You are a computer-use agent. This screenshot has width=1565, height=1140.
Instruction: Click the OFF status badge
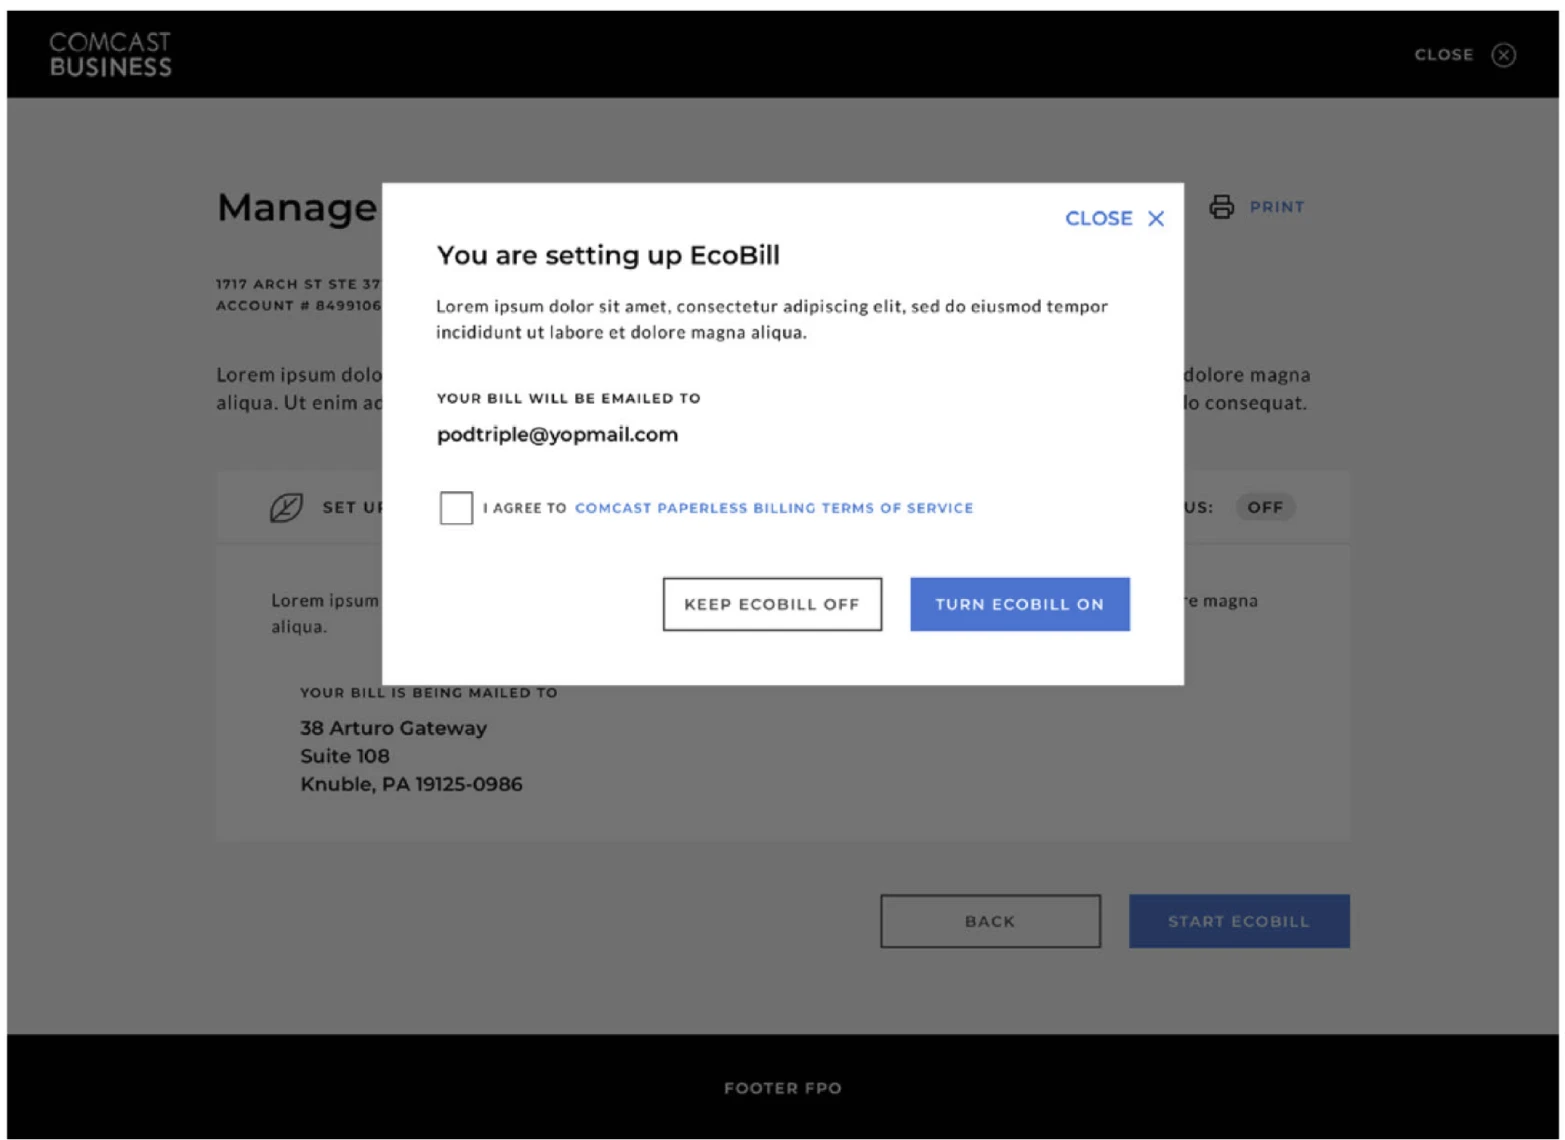click(x=1263, y=507)
